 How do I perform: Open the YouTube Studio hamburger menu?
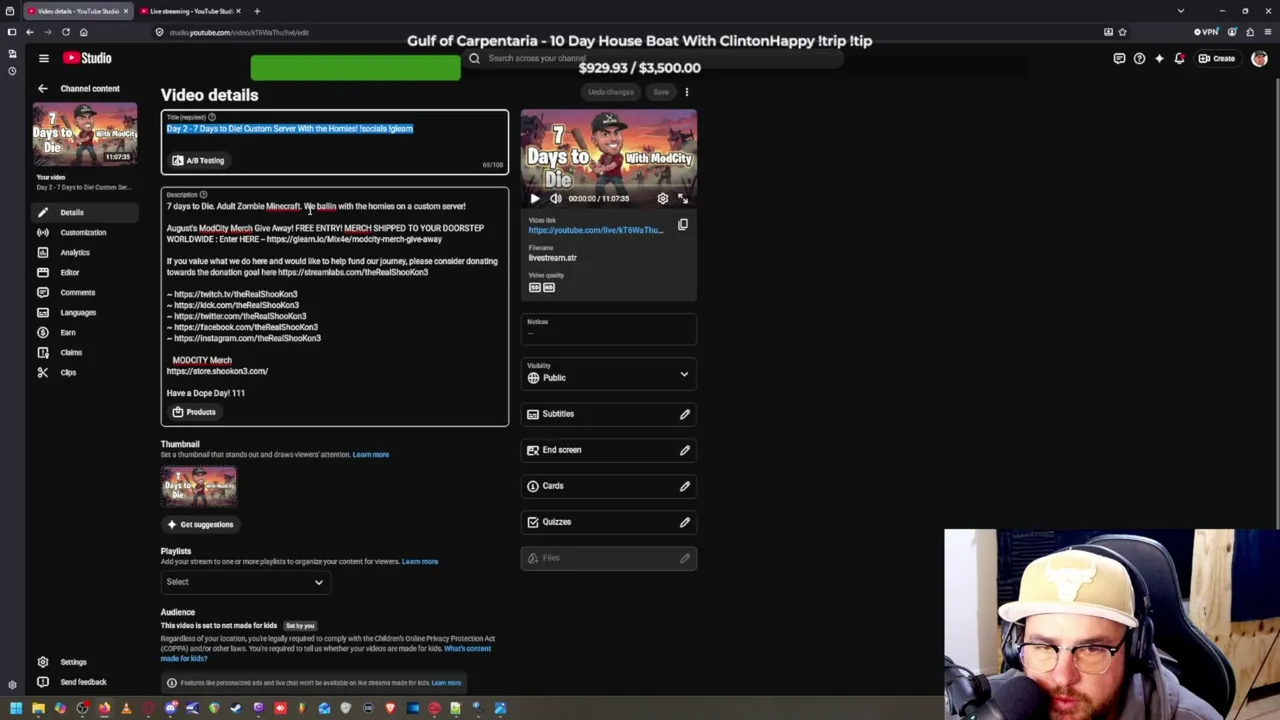click(43, 58)
